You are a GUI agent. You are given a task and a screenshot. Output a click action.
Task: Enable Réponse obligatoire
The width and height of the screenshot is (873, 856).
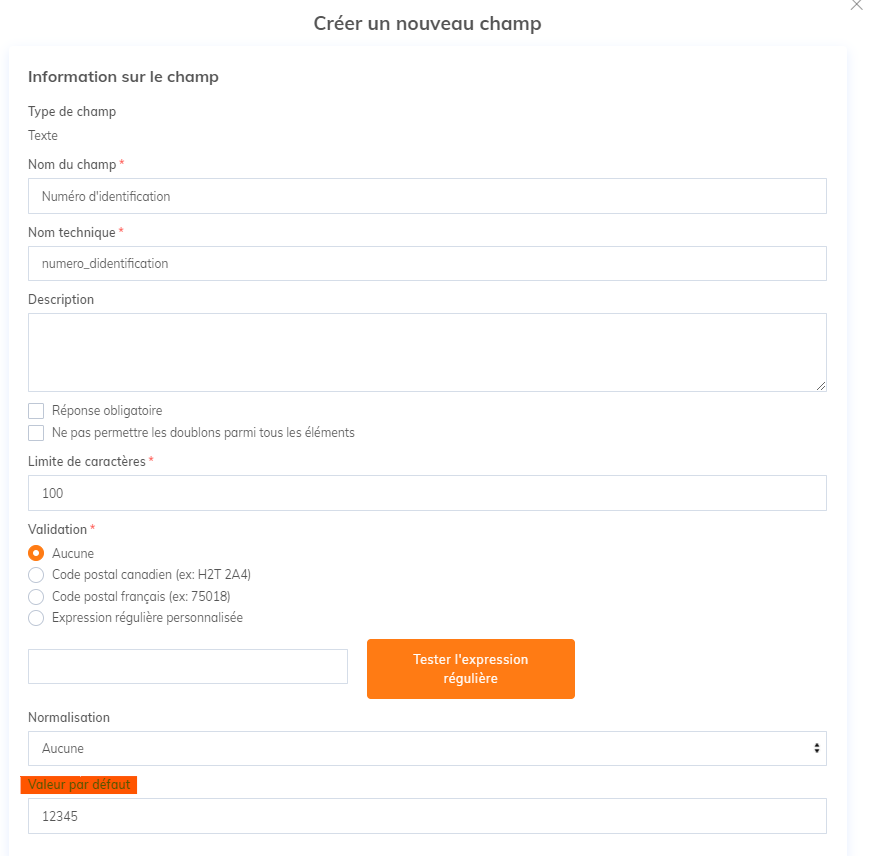pos(36,410)
